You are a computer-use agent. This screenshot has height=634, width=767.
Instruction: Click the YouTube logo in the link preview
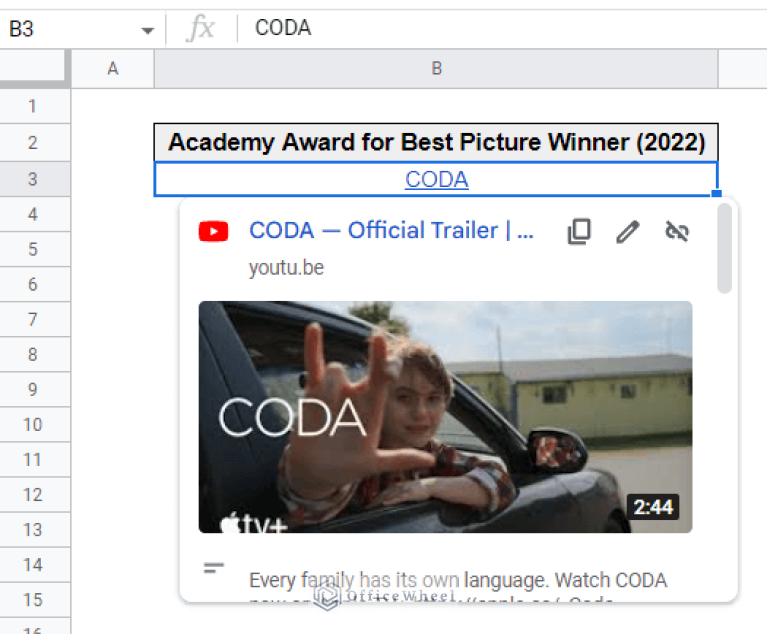click(213, 231)
